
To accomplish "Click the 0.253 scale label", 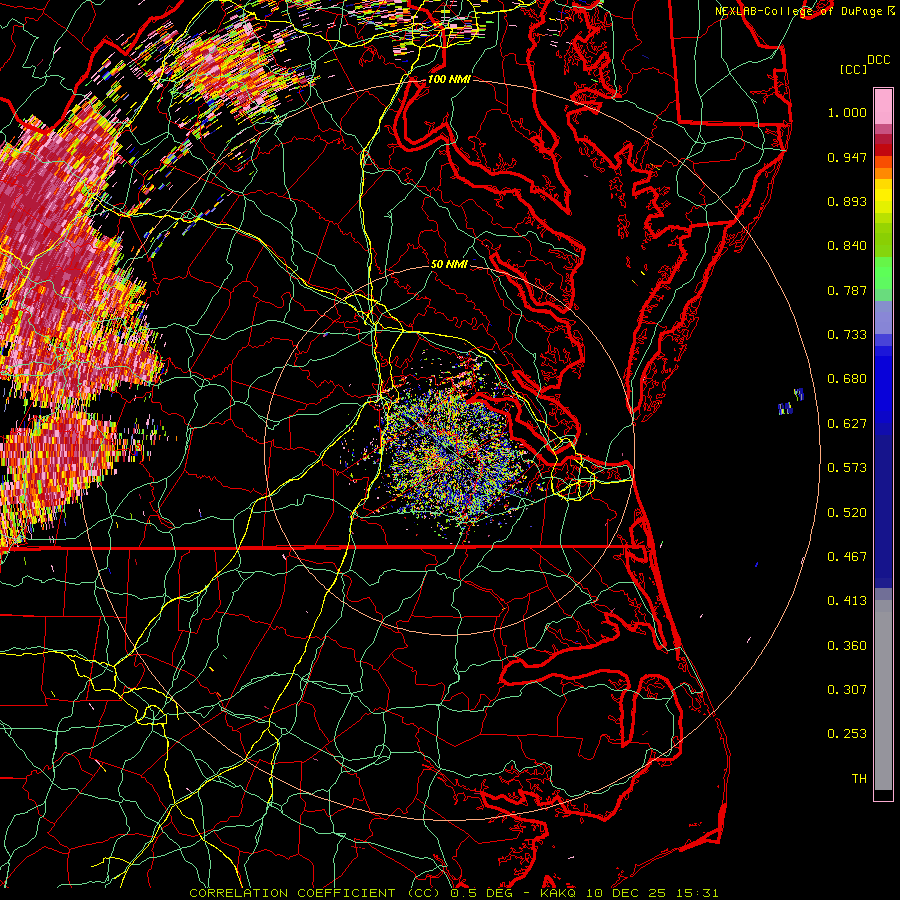I will [847, 734].
